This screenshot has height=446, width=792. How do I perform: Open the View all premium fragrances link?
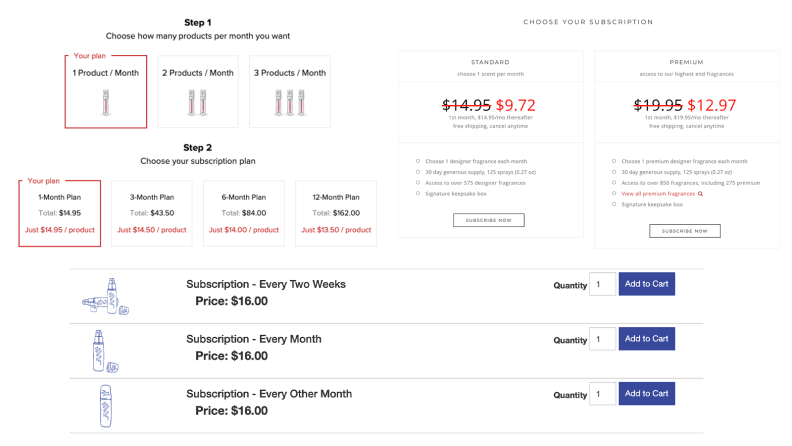click(x=658, y=194)
